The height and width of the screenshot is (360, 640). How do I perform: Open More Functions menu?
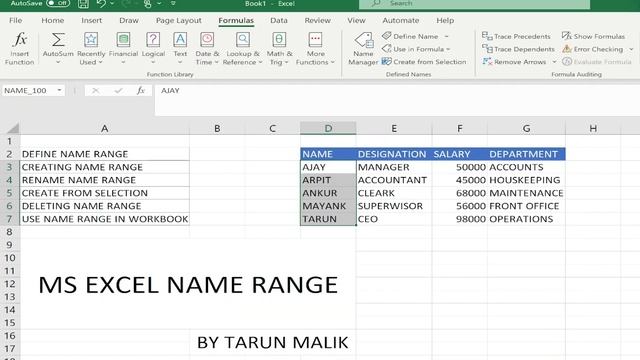315,49
